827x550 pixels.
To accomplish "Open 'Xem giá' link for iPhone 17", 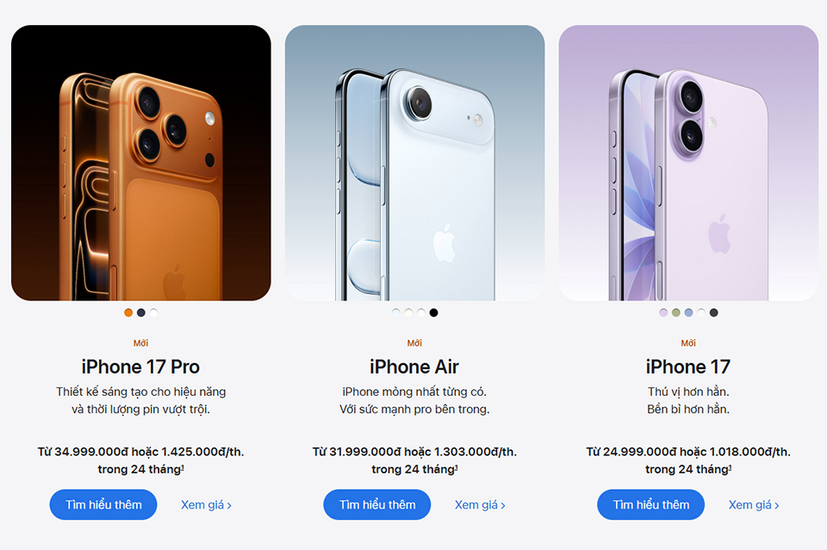I will (754, 505).
